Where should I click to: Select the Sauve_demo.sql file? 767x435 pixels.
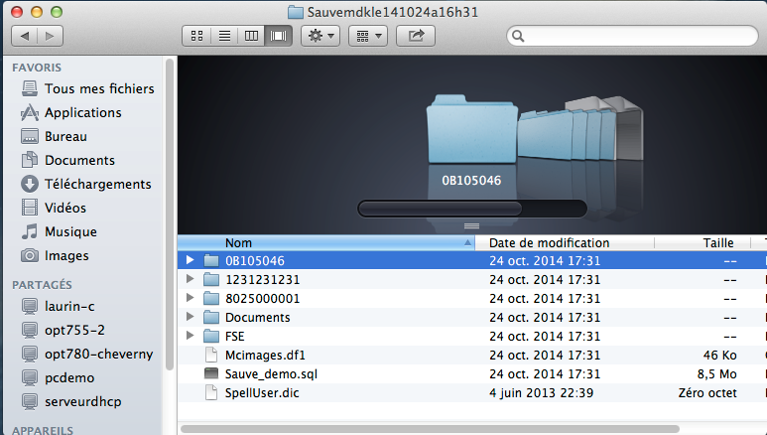point(257,374)
